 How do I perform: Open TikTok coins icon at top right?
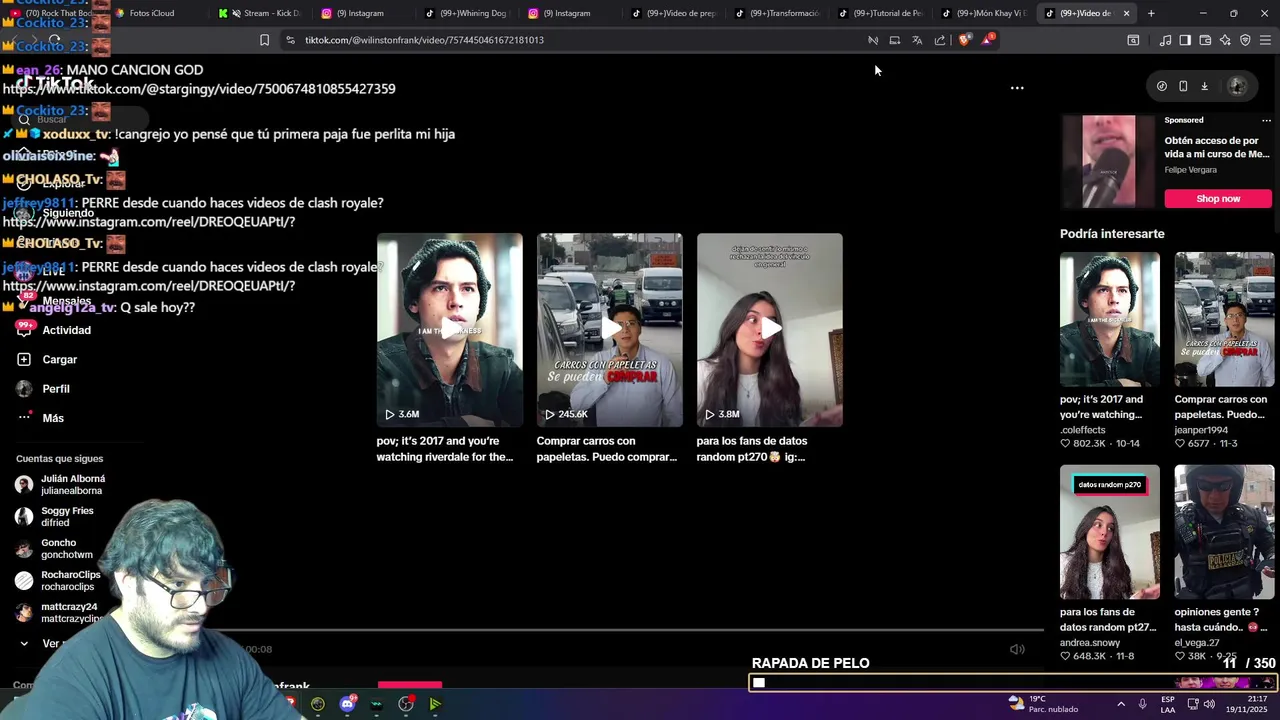[1161, 86]
